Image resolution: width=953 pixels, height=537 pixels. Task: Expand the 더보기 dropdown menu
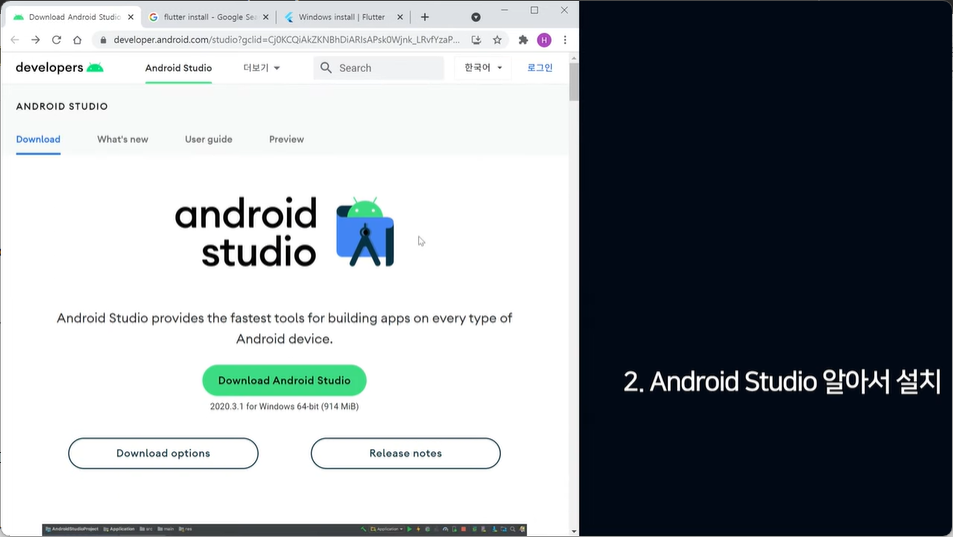point(261,68)
